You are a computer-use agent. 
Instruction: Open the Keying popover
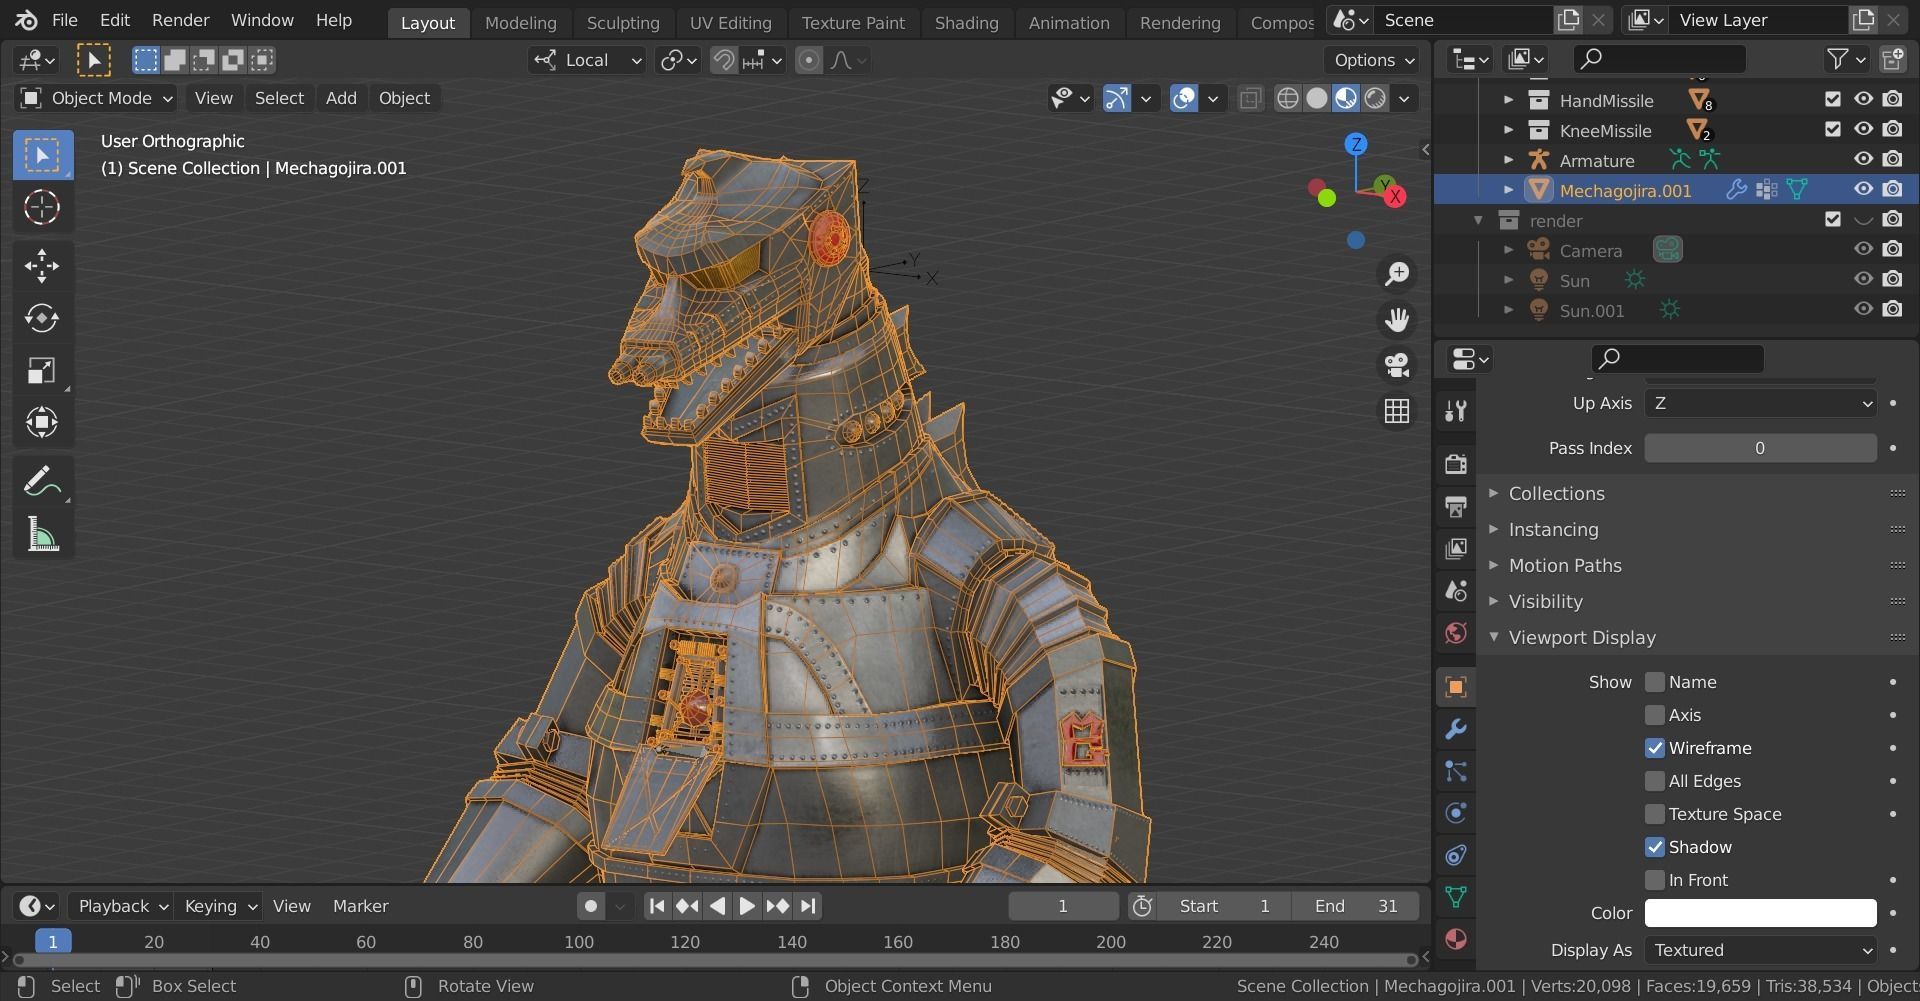(219, 906)
